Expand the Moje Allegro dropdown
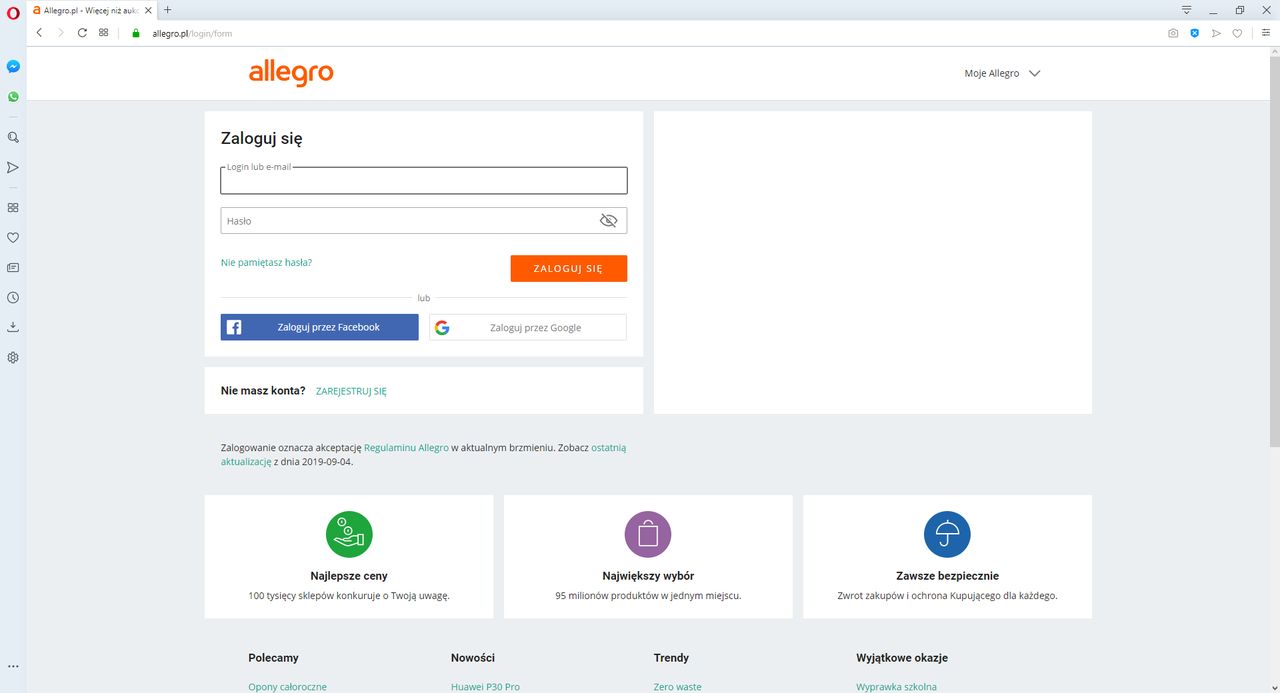 coord(1002,74)
